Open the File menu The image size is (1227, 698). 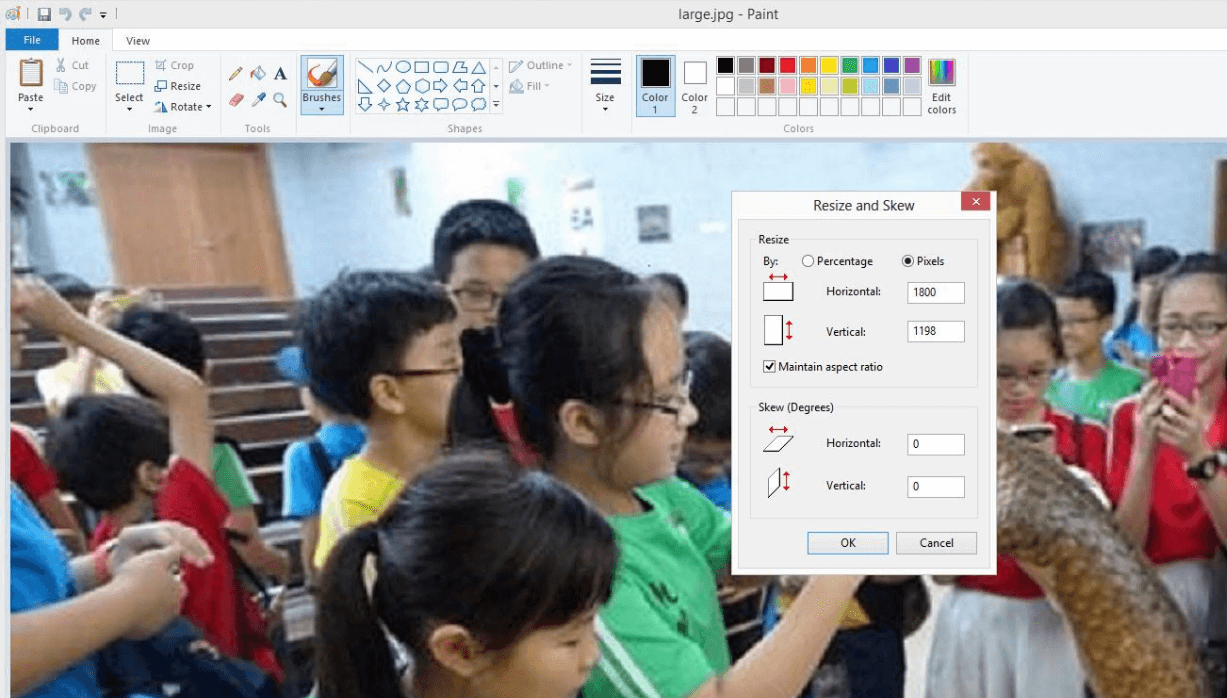[32, 40]
